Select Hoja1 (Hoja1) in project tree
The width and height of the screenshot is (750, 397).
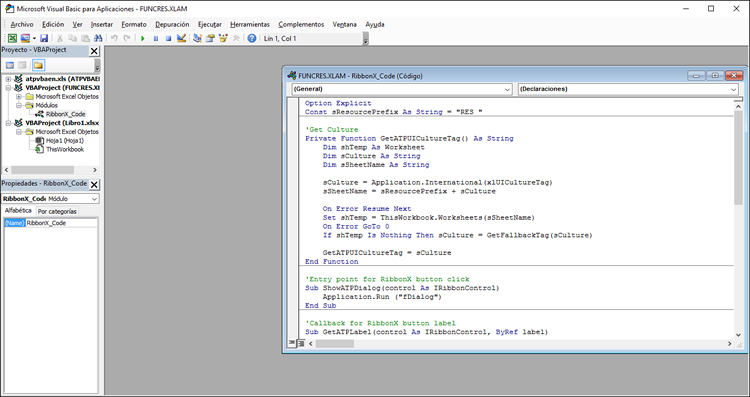coord(65,141)
